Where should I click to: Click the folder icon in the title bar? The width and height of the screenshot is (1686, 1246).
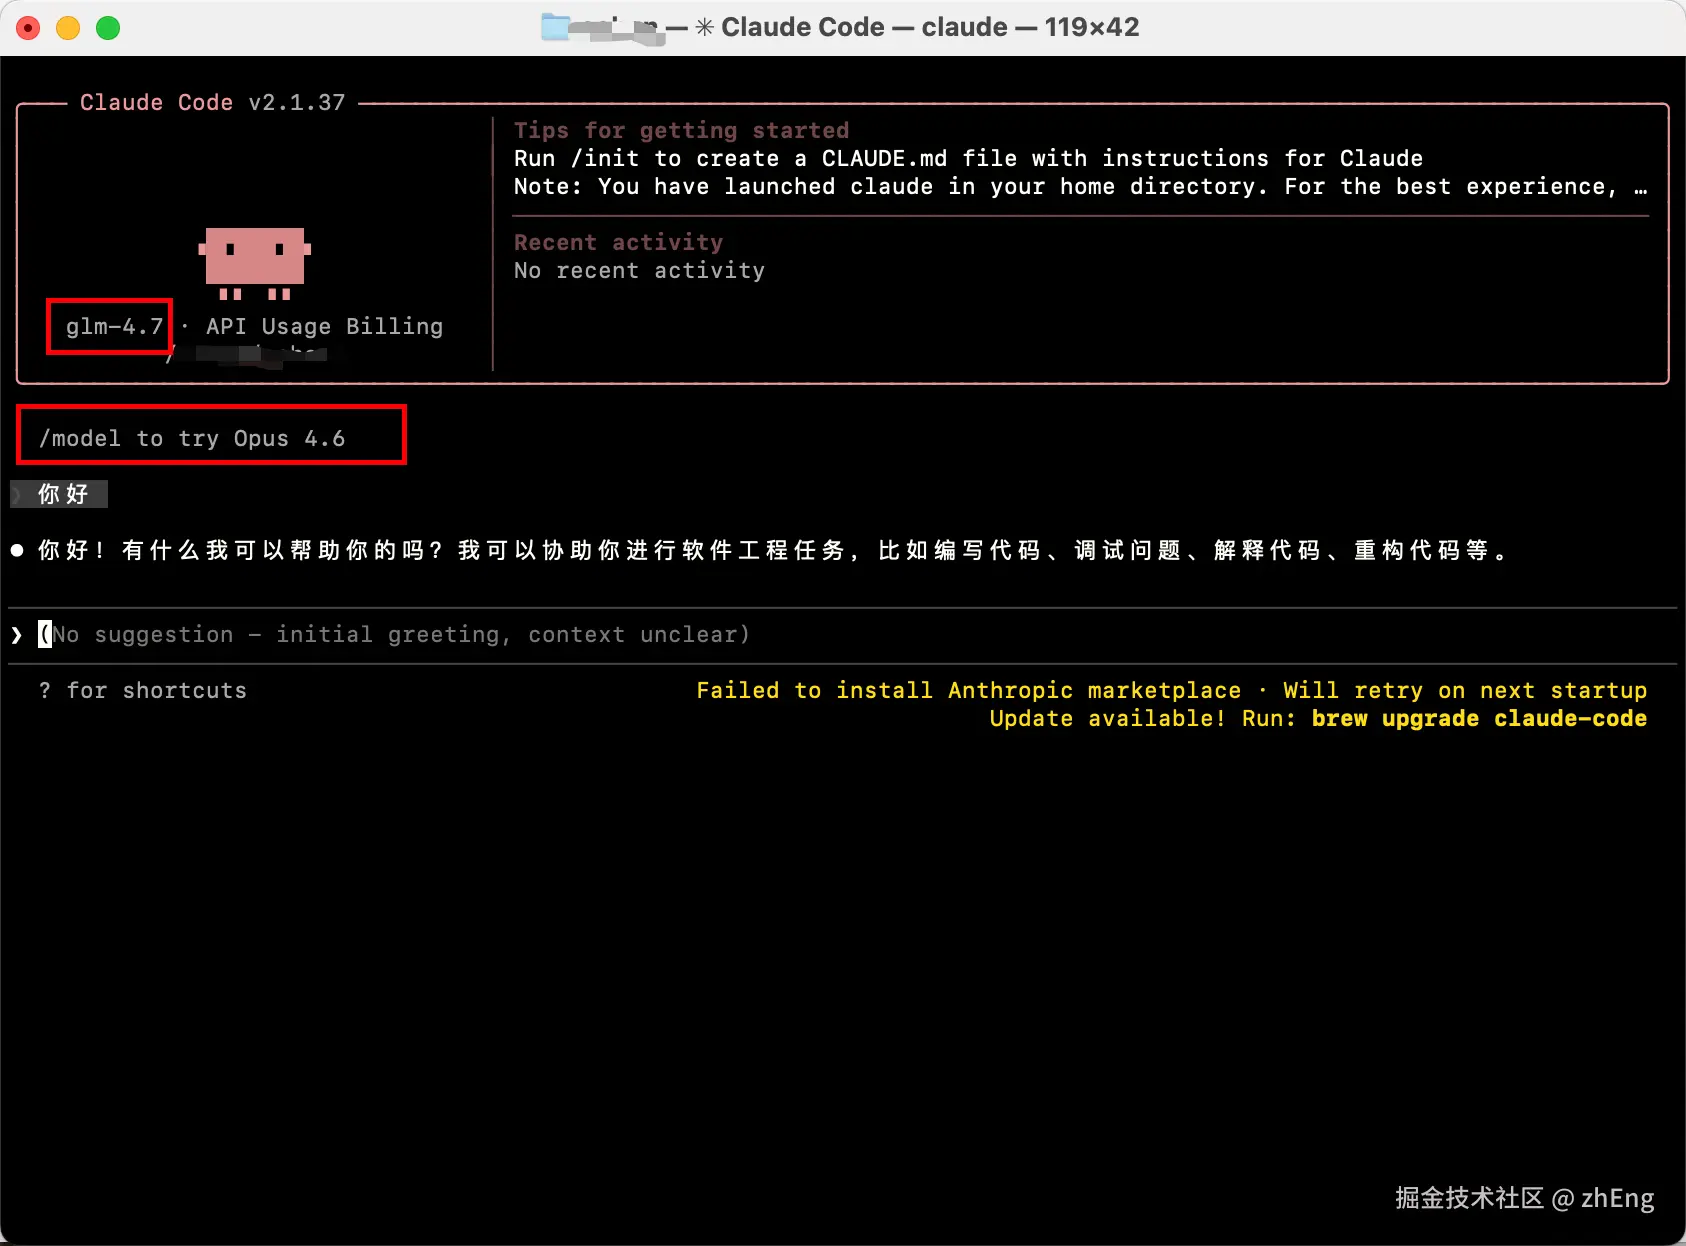pyautogui.click(x=555, y=27)
